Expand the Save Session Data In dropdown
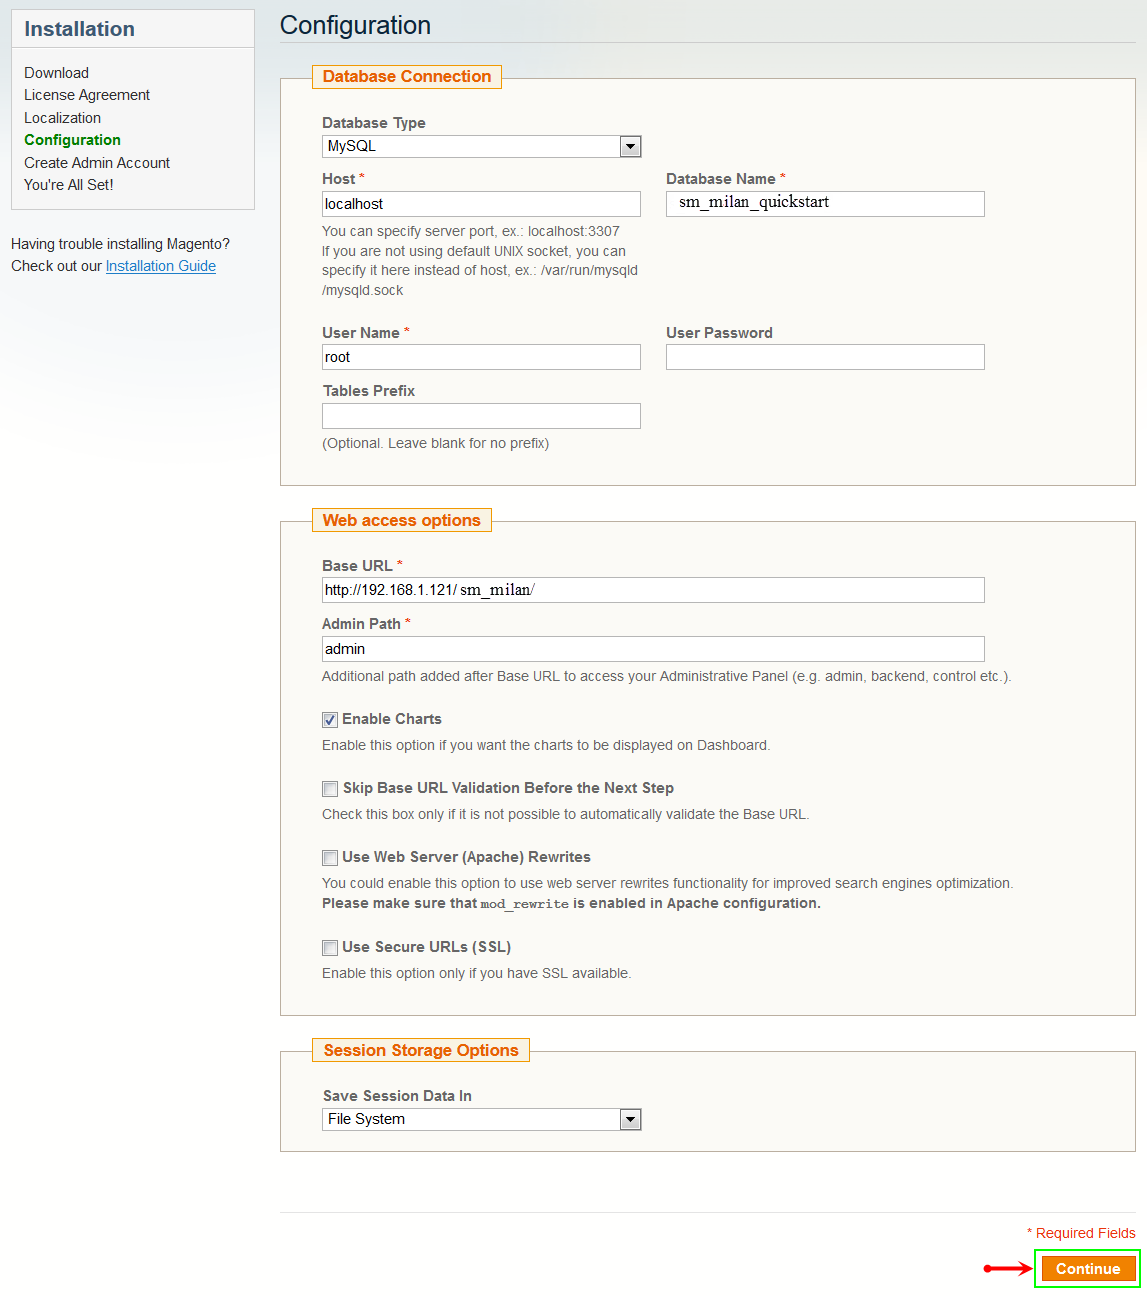Viewport: 1147px width, 1296px height. (630, 1120)
